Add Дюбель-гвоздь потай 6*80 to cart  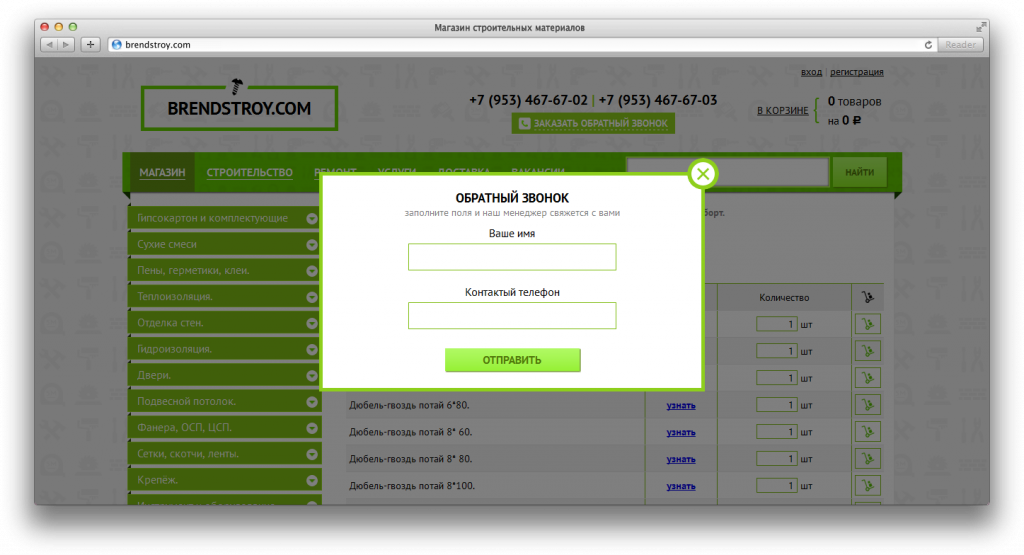pos(867,405)
